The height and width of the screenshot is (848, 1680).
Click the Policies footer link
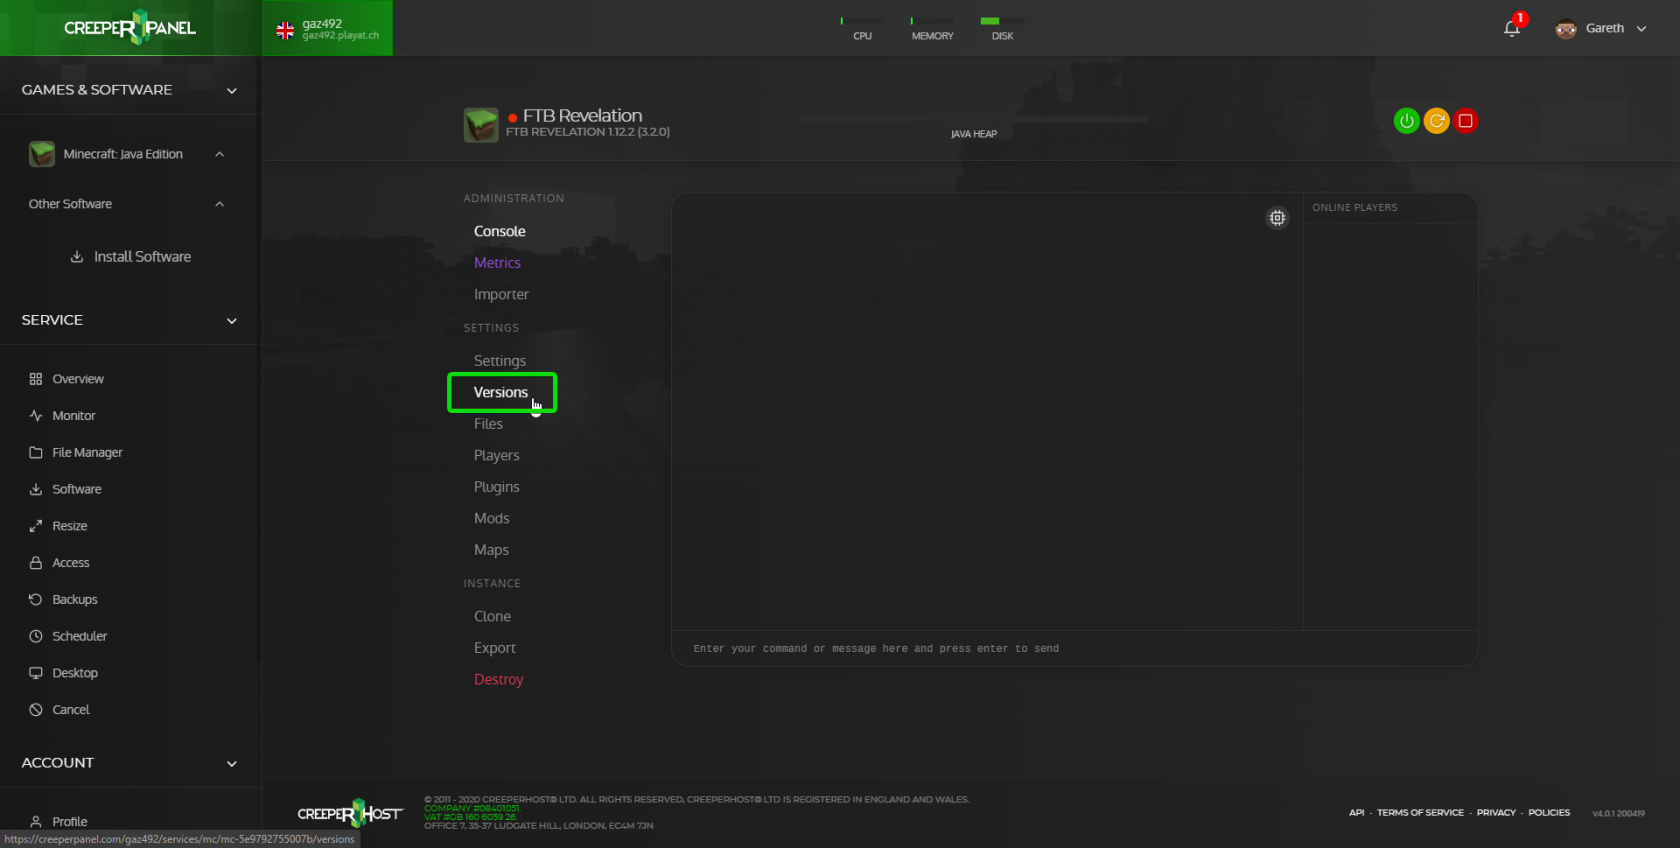(1549, 813)
